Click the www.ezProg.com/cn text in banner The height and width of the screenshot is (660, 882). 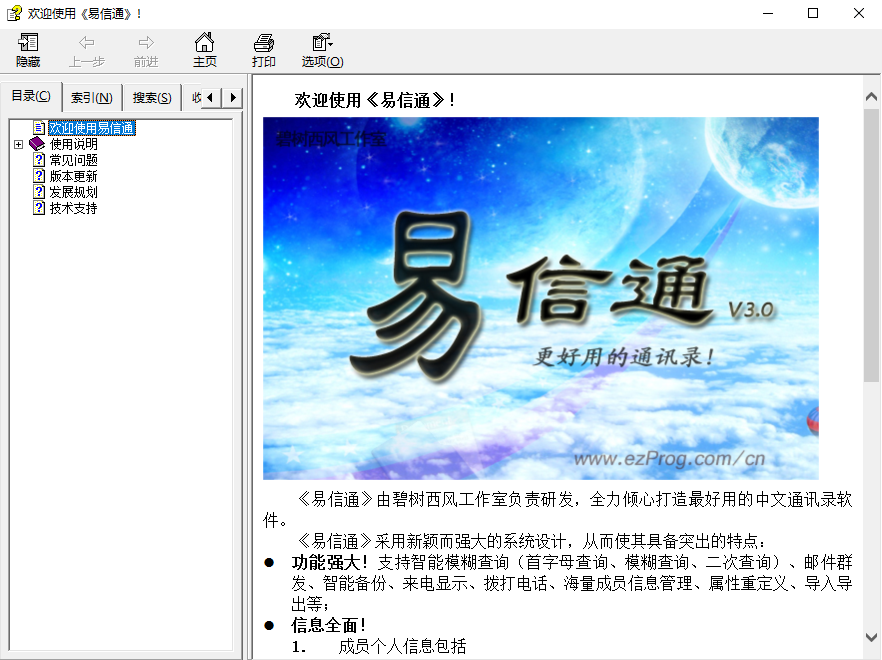669,459
